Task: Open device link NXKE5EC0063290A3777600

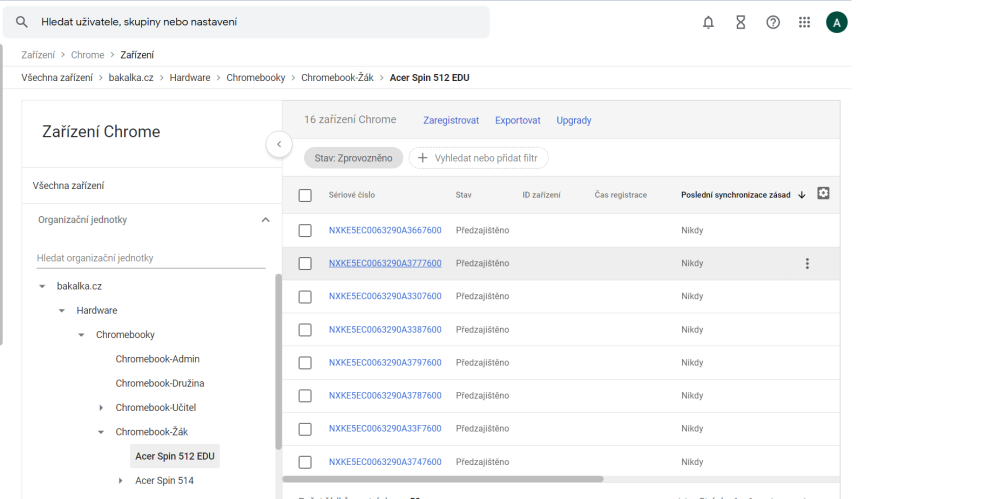Action: [x=385, y=263]
